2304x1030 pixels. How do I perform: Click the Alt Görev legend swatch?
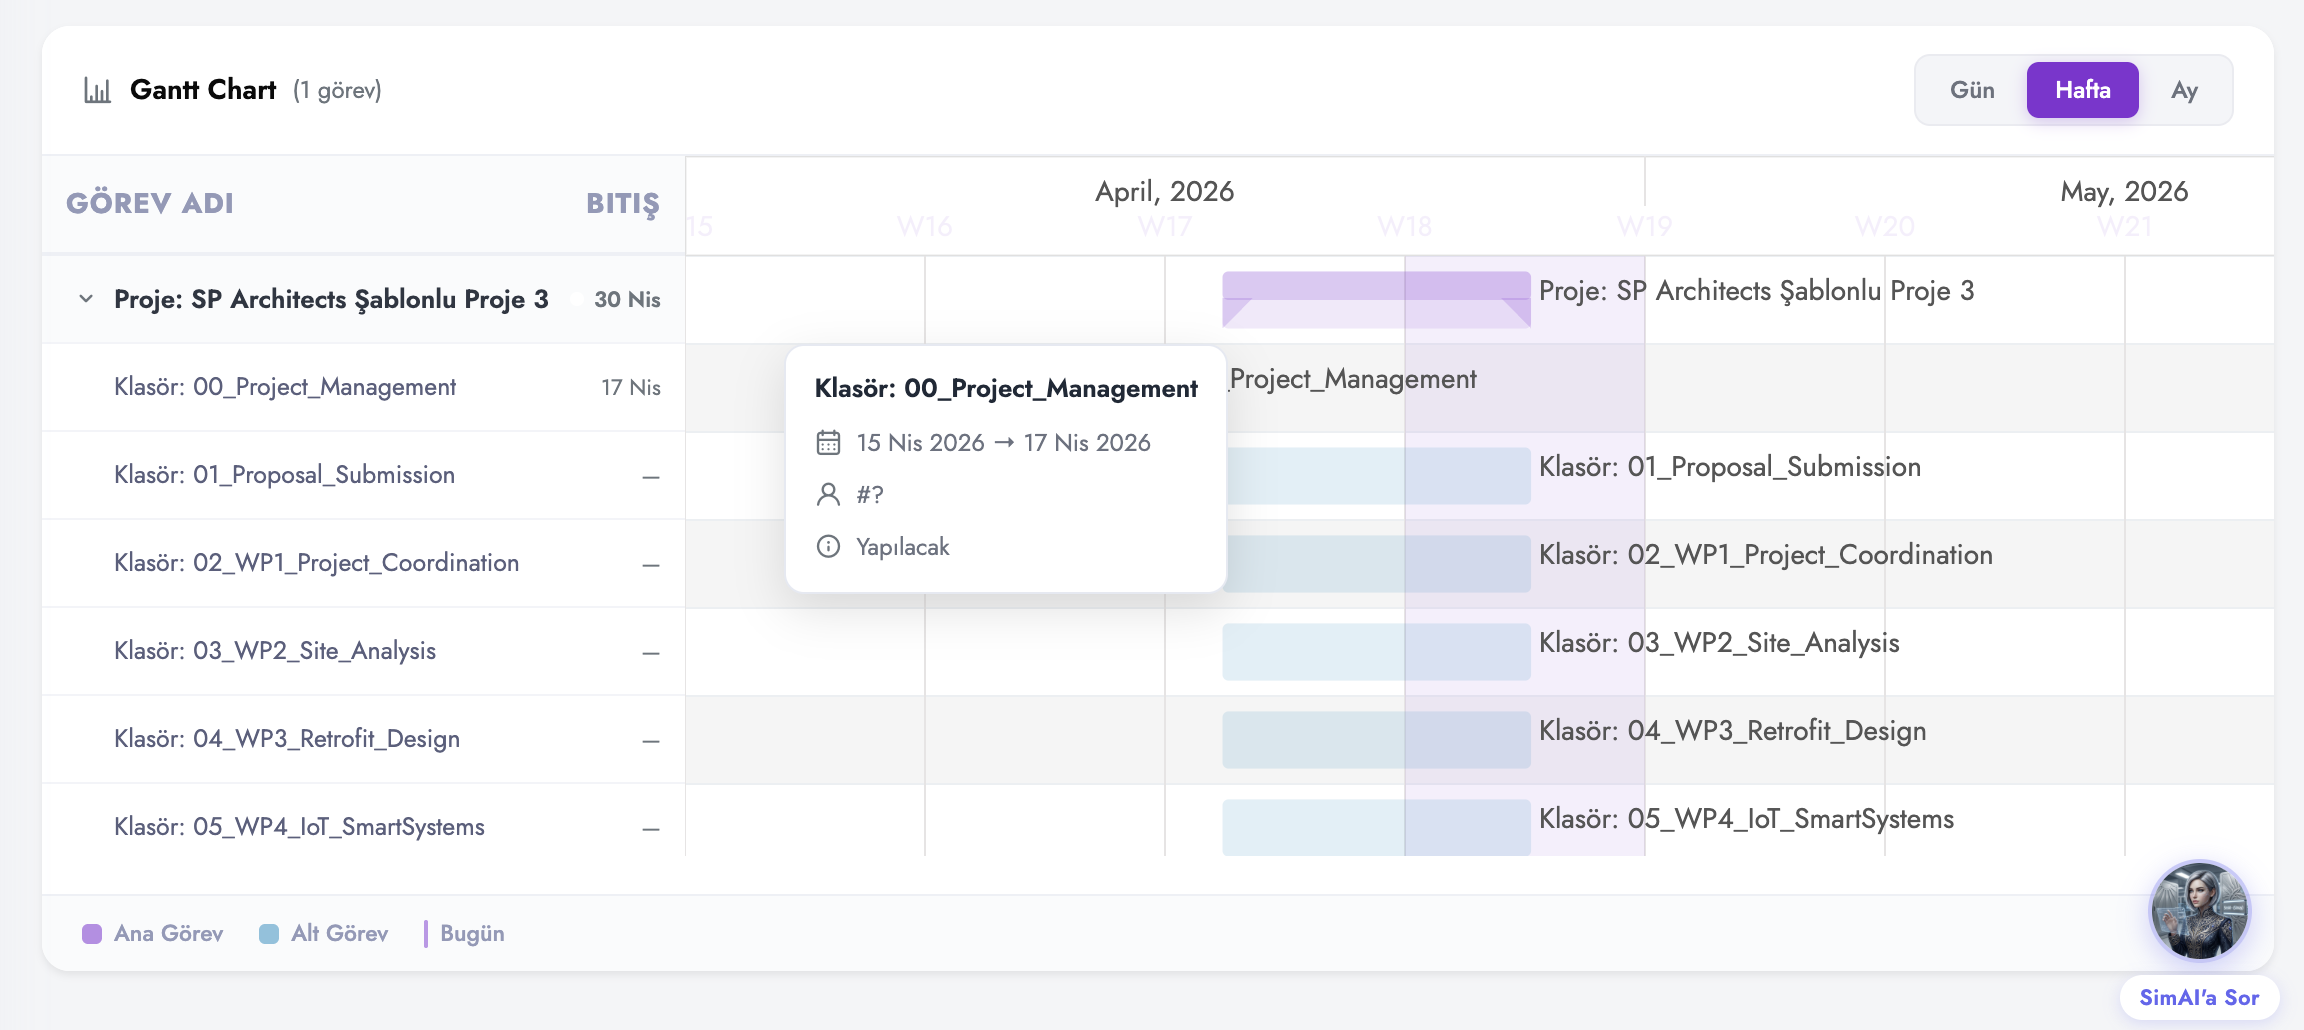coord(269,934)
